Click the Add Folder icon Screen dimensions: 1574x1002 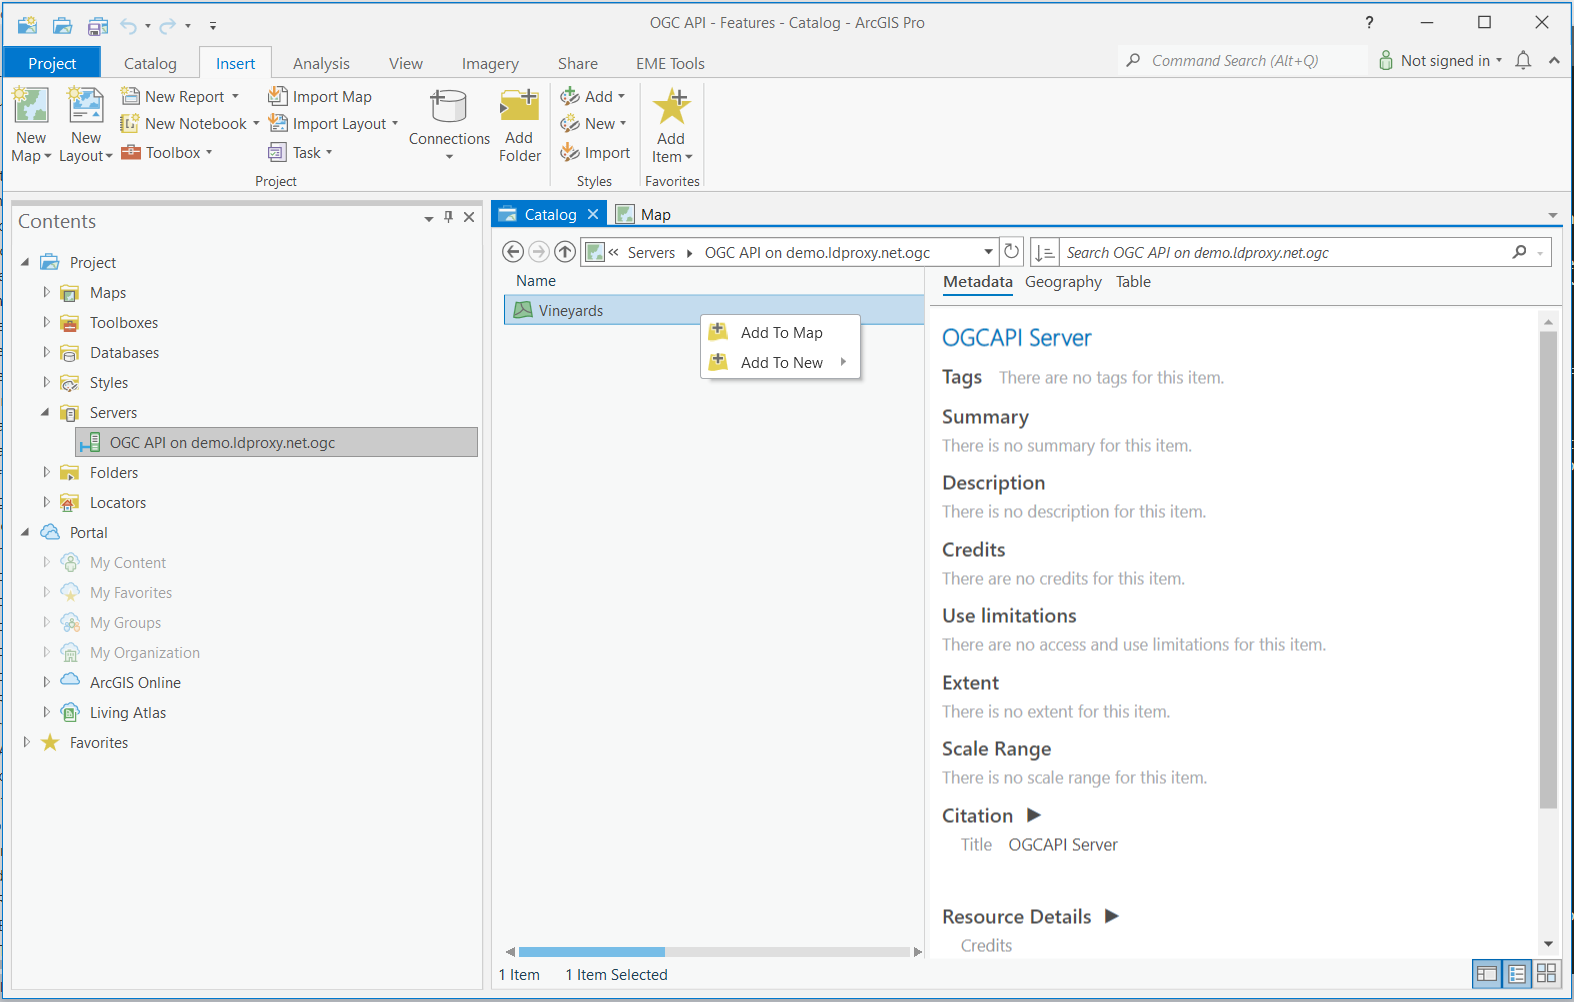coord(520,106)
